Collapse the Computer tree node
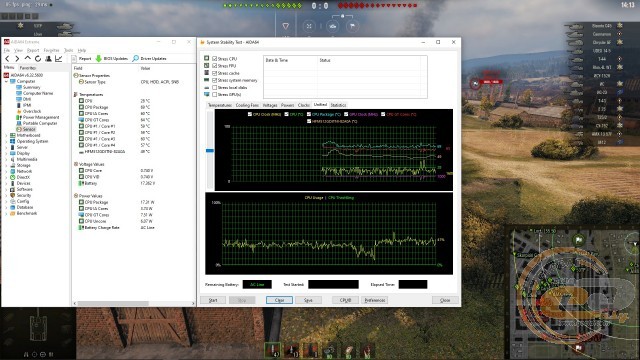640x360 pixels. tap(7, 81)
